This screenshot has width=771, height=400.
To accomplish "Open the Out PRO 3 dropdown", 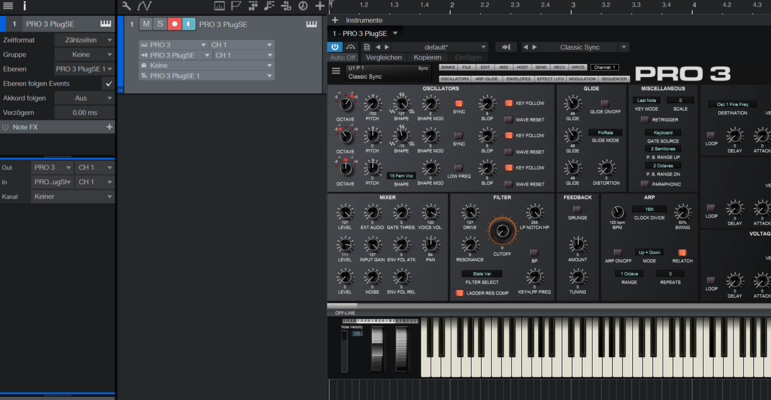I will [53, 167].
